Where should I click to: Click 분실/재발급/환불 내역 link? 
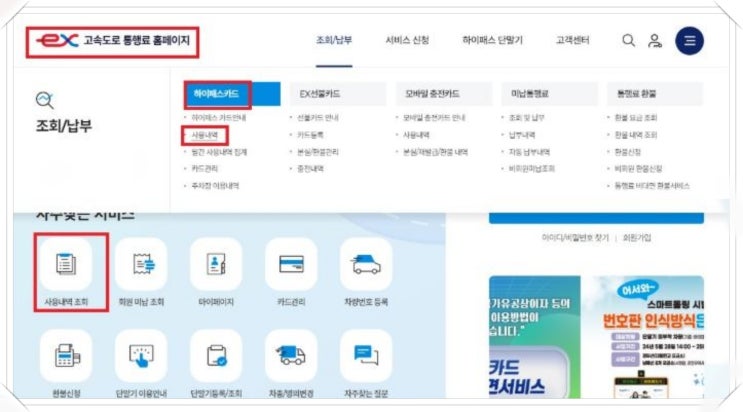pos(435,152)
